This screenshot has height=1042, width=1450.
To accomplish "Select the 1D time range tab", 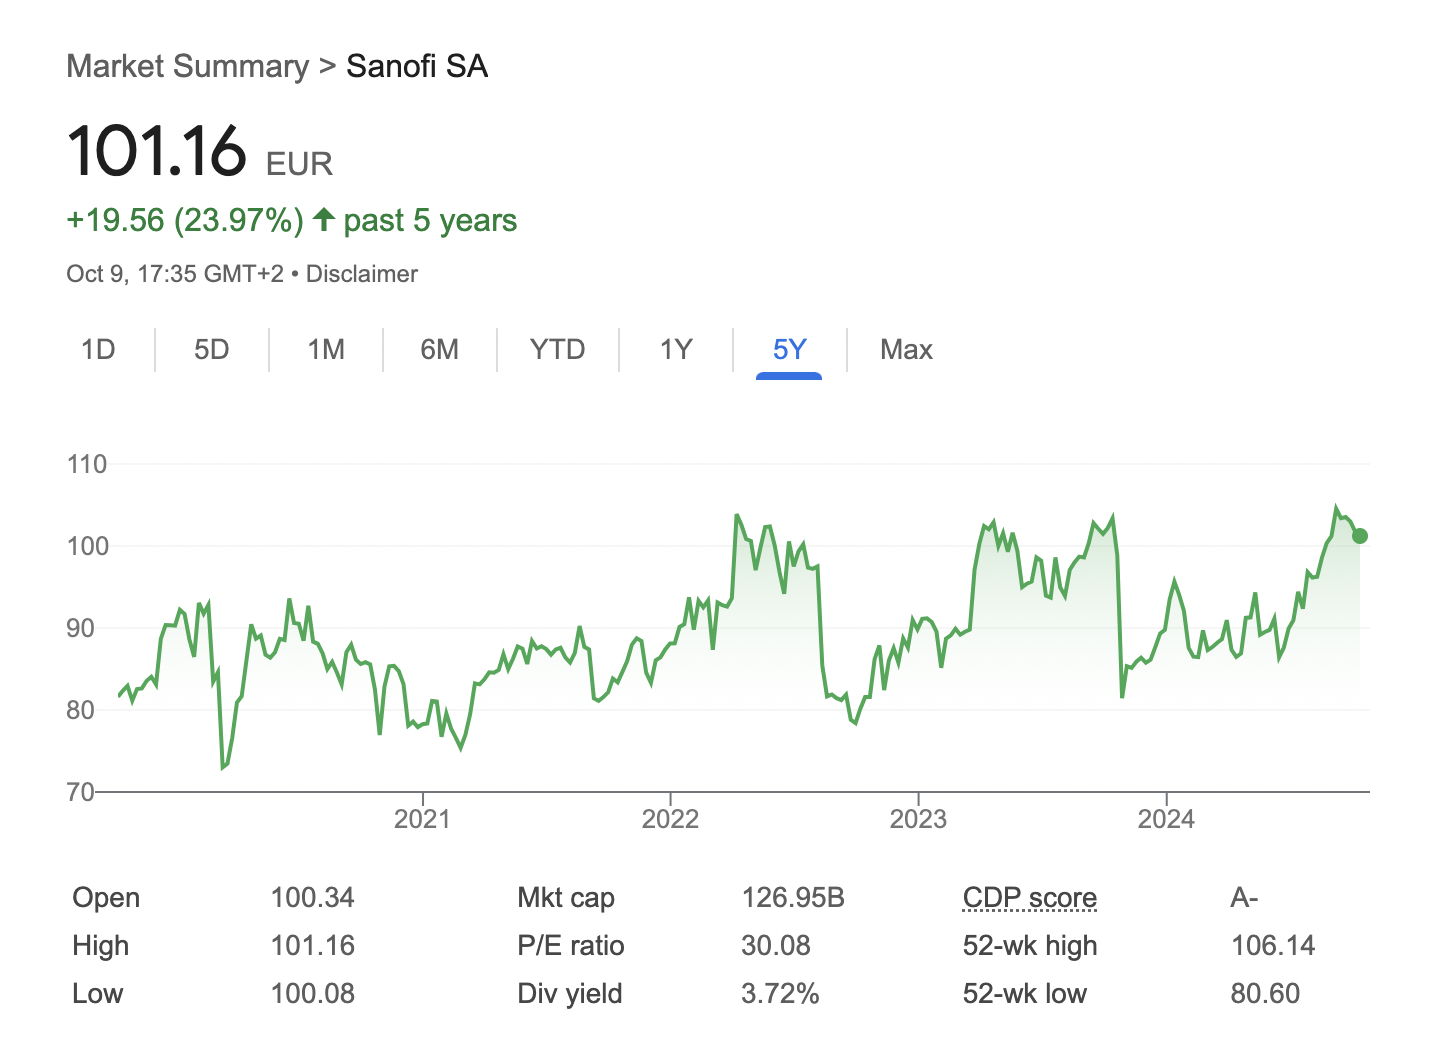I will [x=98, y=350].
